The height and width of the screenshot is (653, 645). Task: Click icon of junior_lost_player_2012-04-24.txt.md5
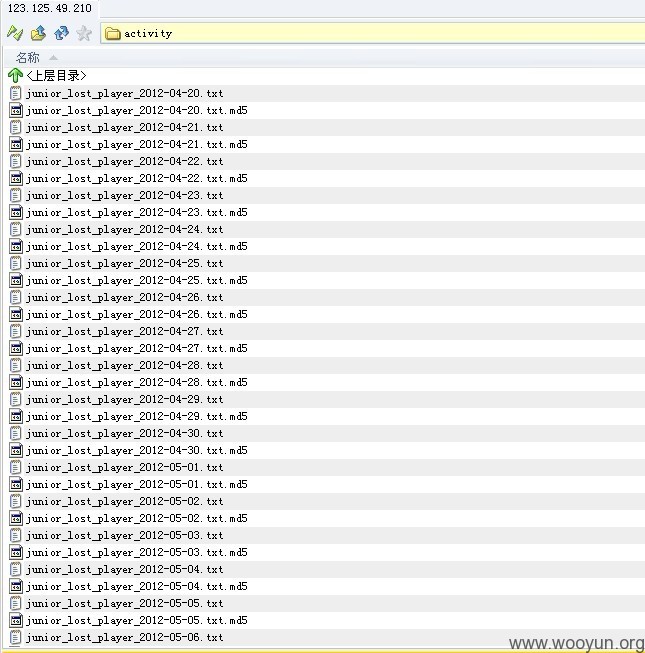click(16, 246)
